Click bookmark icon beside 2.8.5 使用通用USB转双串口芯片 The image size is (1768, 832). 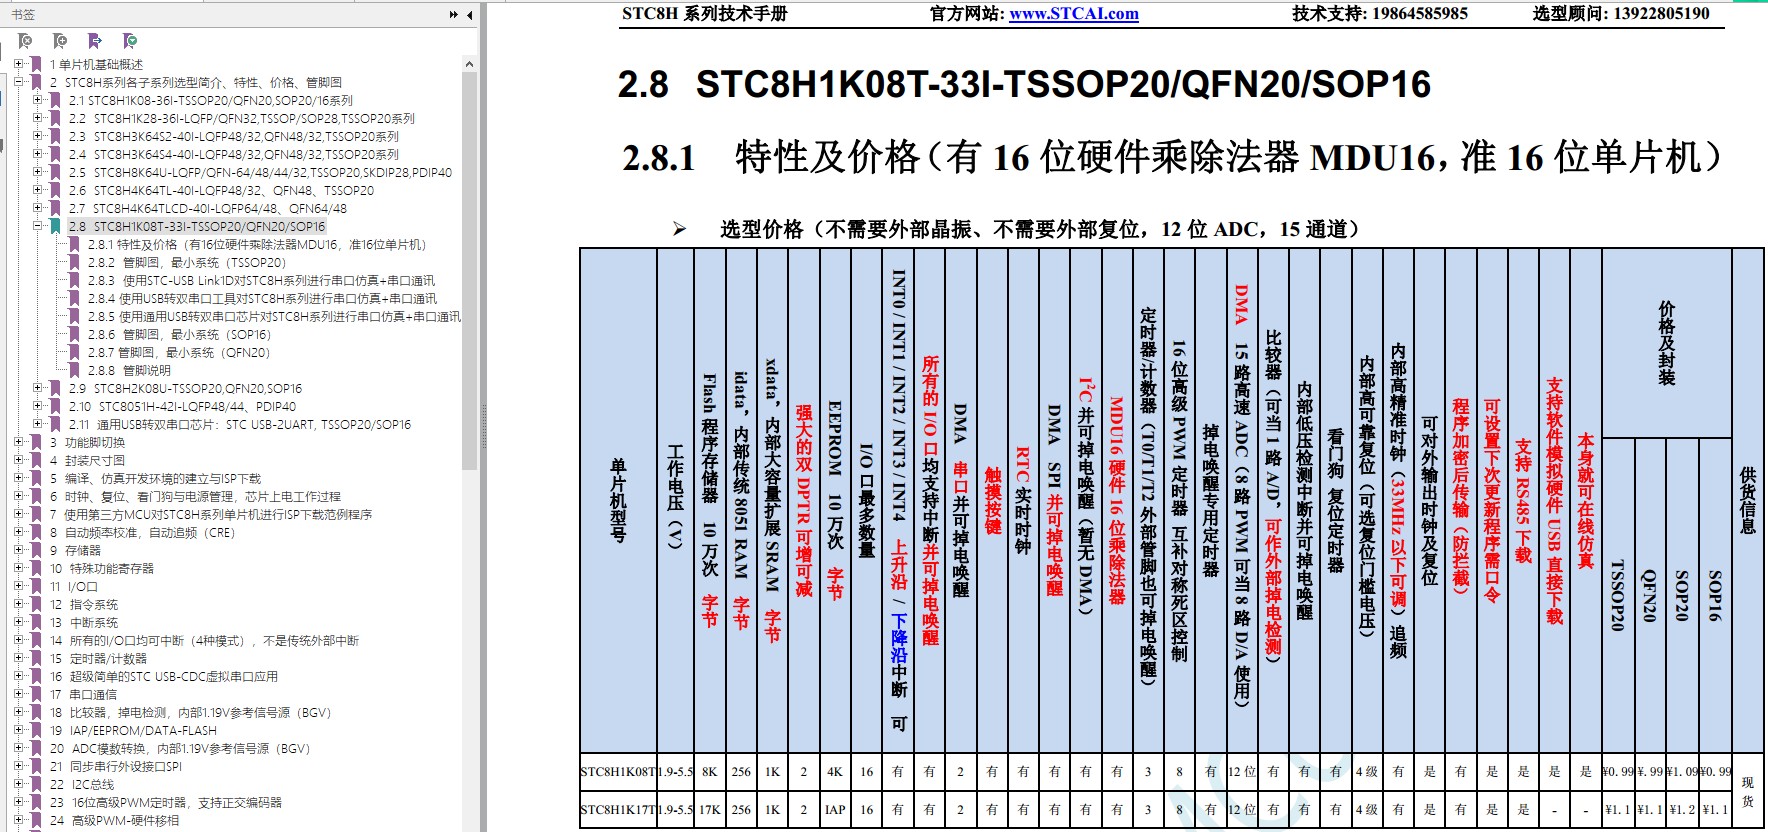76,316
